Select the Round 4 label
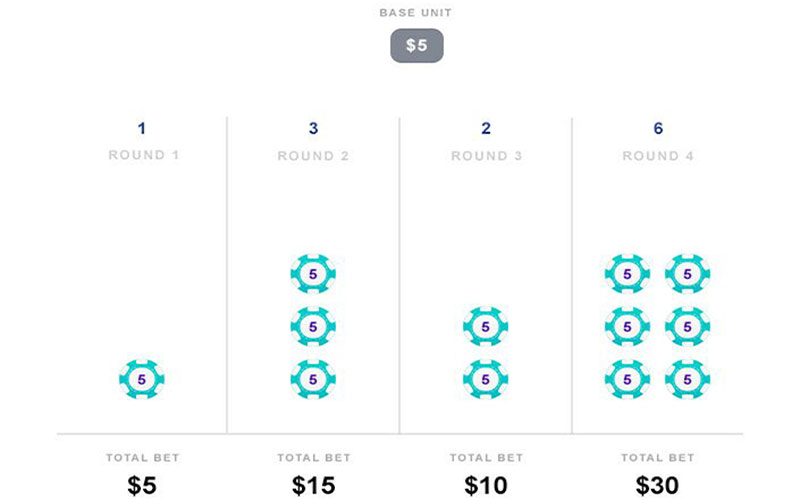This screenshot has height=500, width=800. tap(658, 156)
